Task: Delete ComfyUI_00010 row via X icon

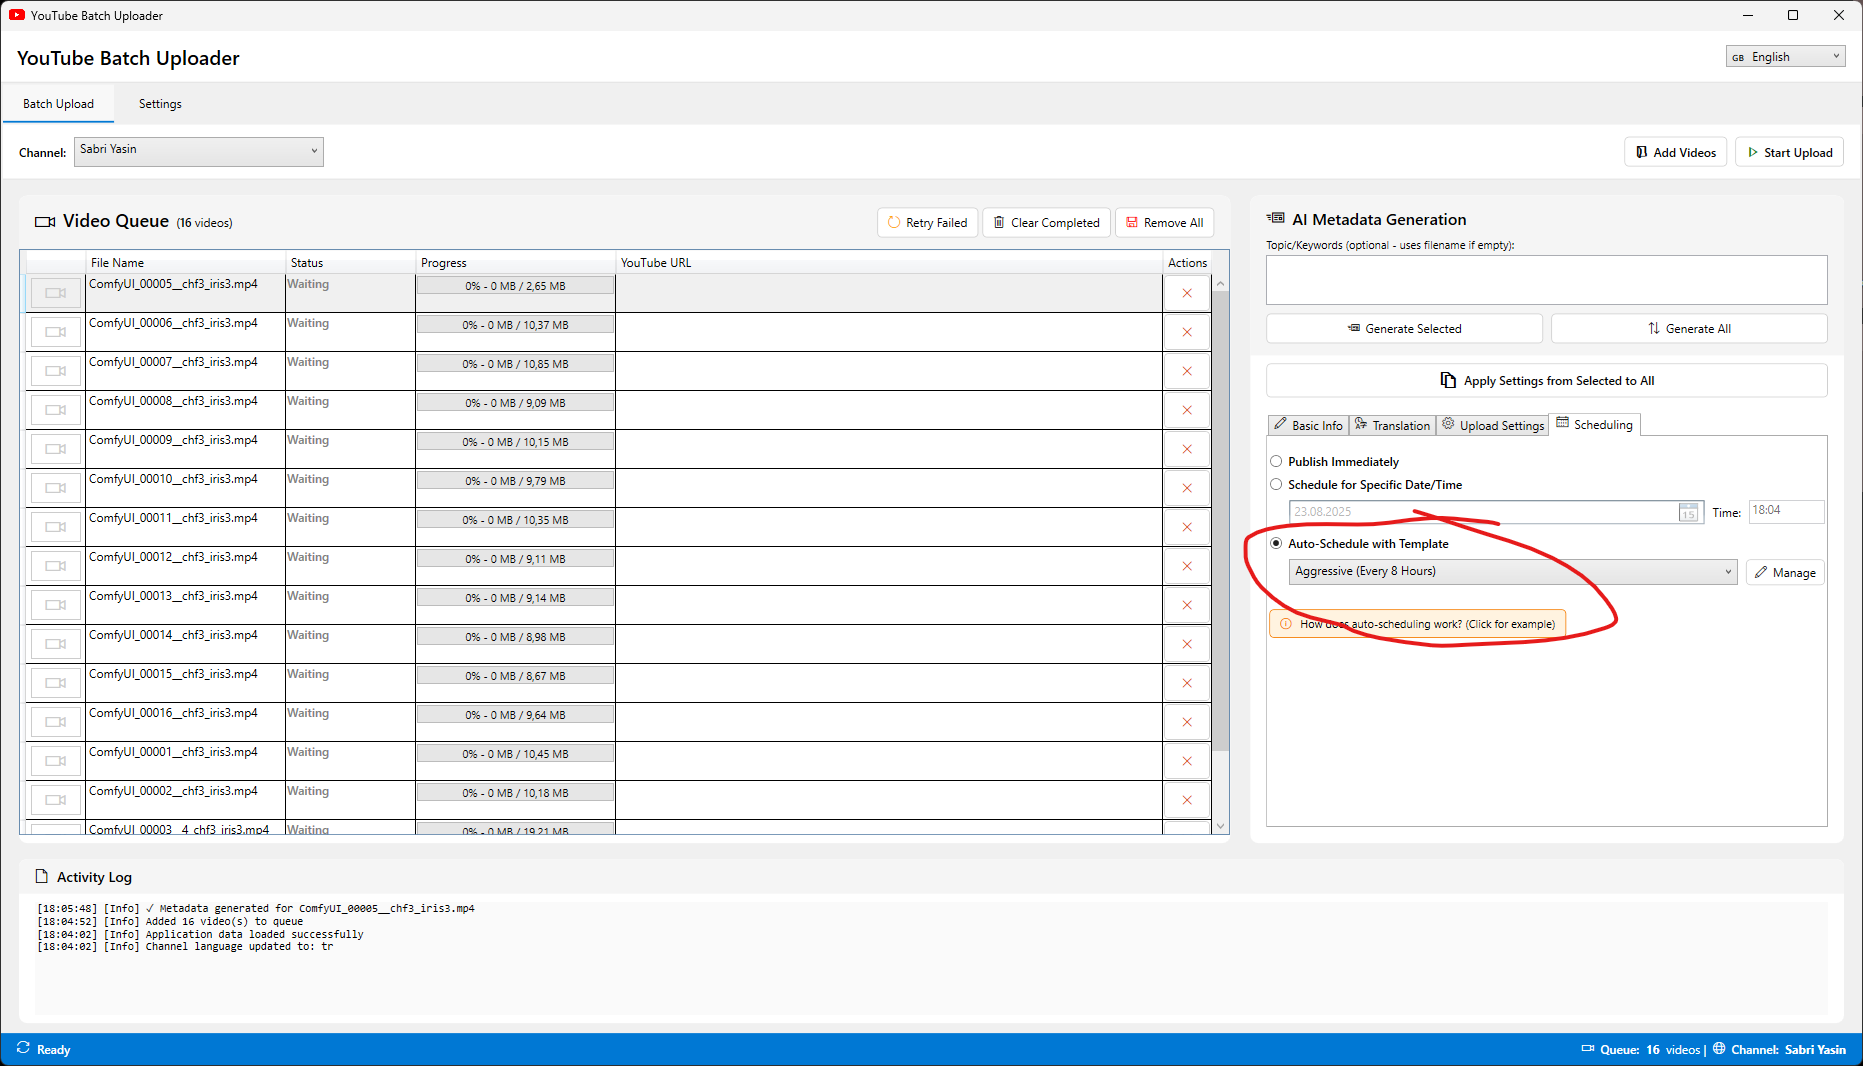Action: point(1187,488)
